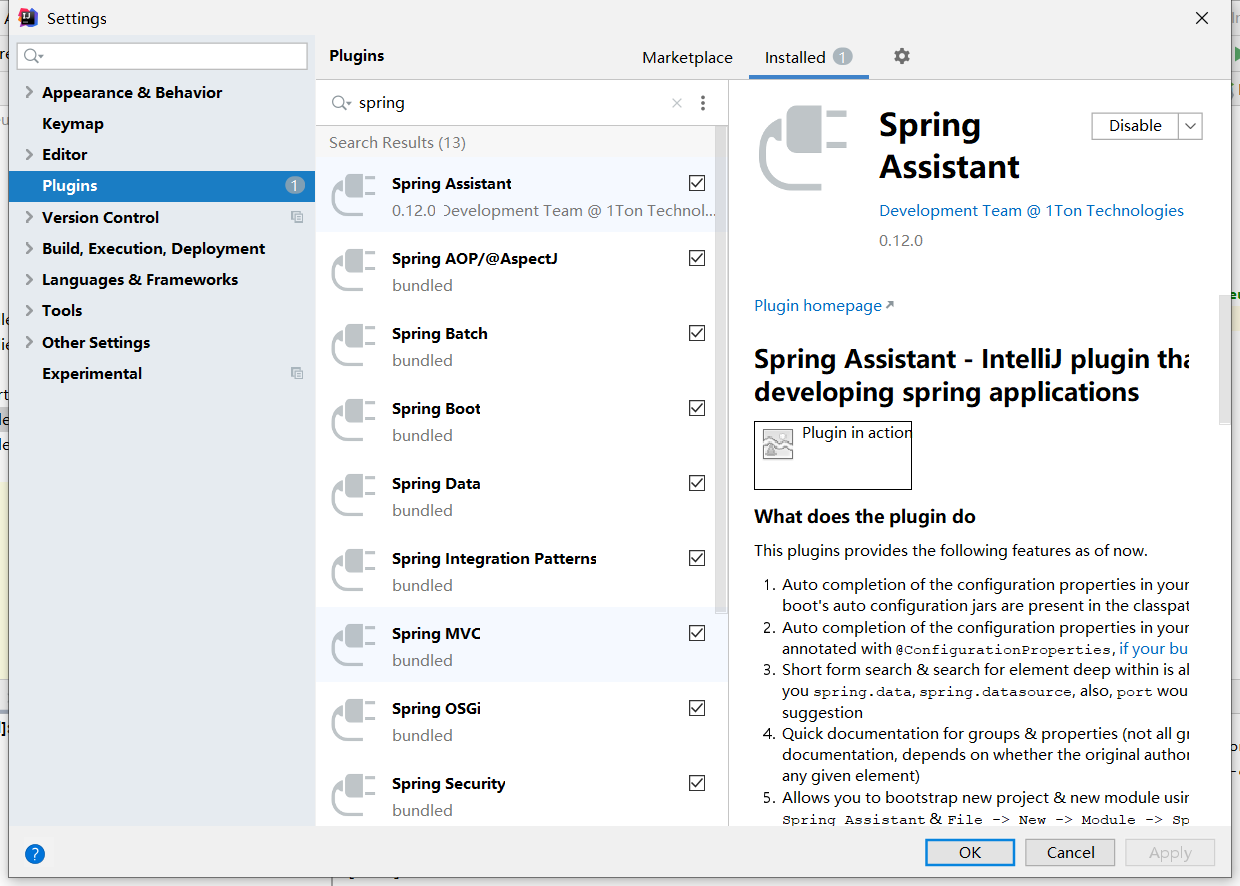
Task: Click the Spring Integration Patterns plugin icon
Action: click(x=353, y=570)
